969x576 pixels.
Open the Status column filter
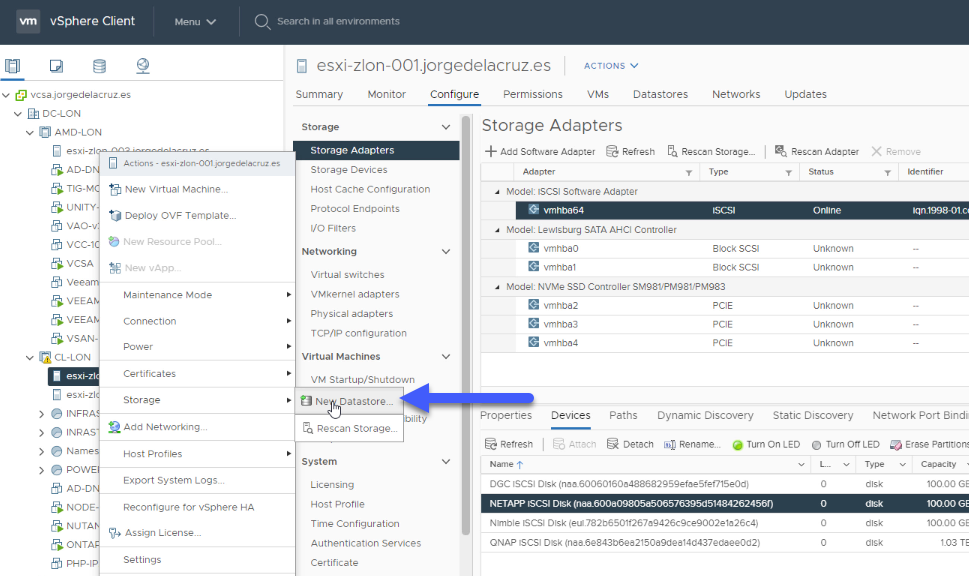887,173
